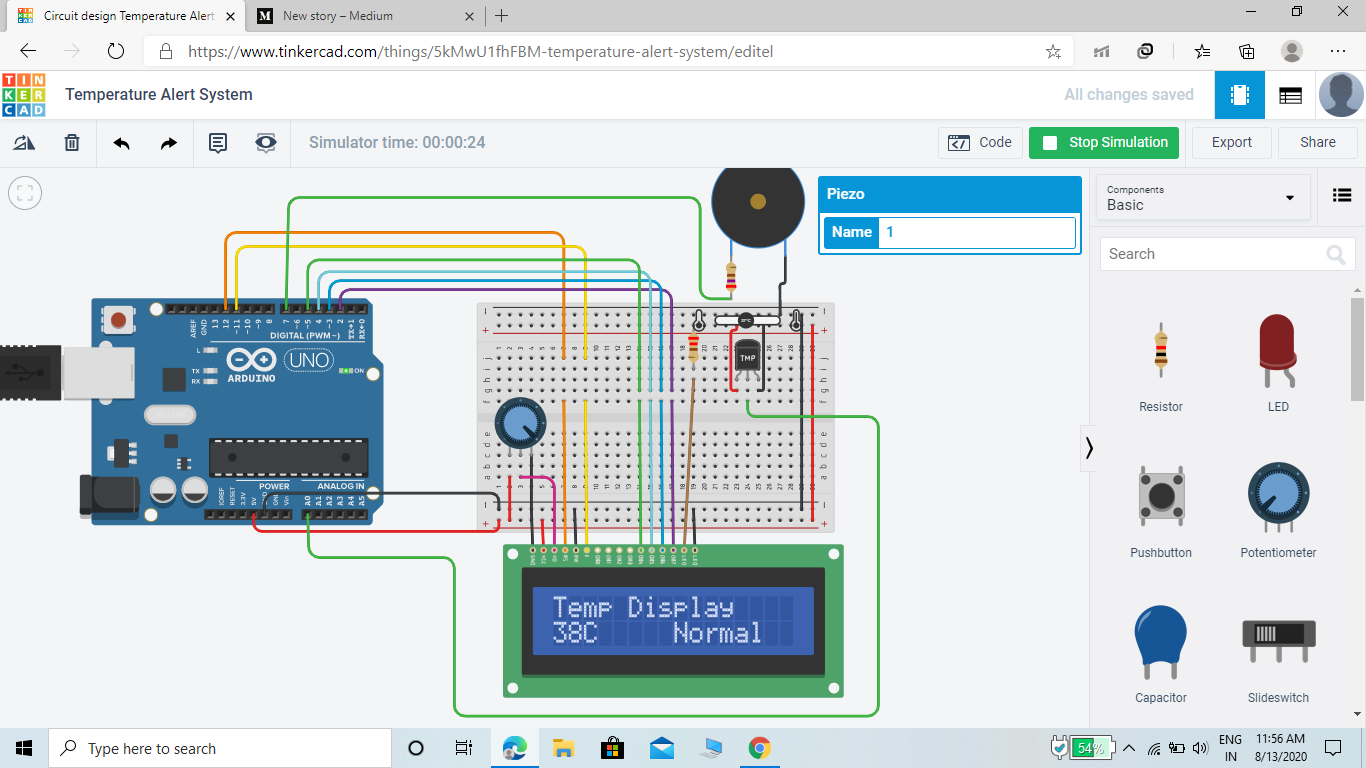Open the Code editor panel
The height and width of the screenshot is (768, 1366).
pos(980,142)
